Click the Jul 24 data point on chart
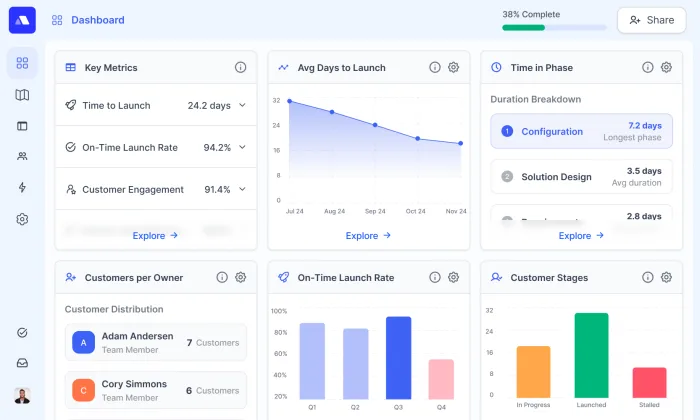The height and width of the screenshot is (420, 700). (x=290, y=101)
